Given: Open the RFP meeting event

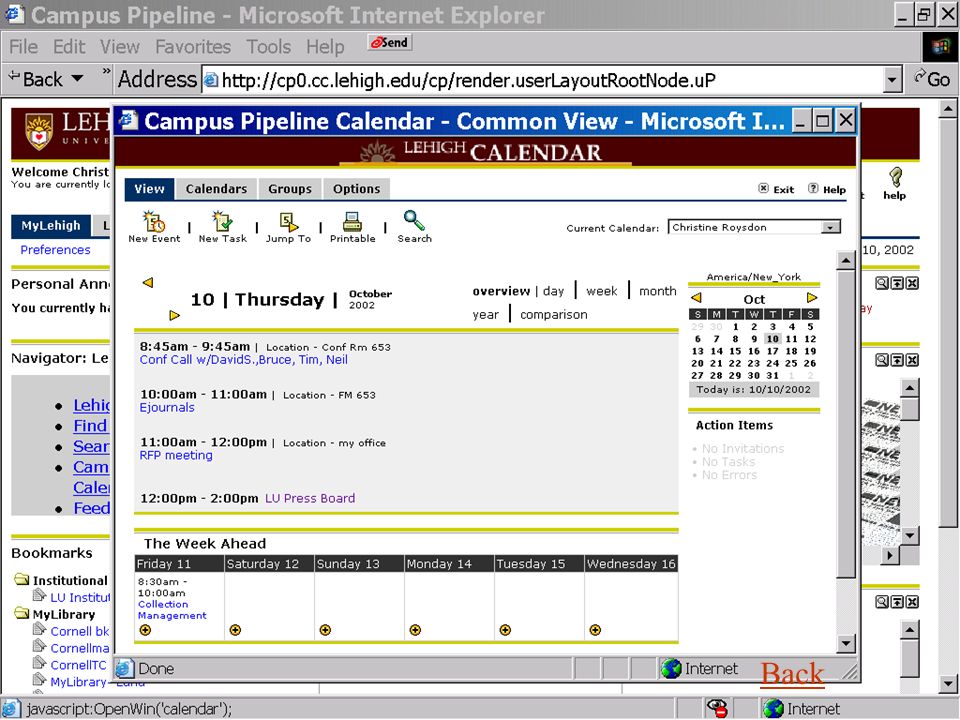Looking at the screenshot, I should coord(176,456).
